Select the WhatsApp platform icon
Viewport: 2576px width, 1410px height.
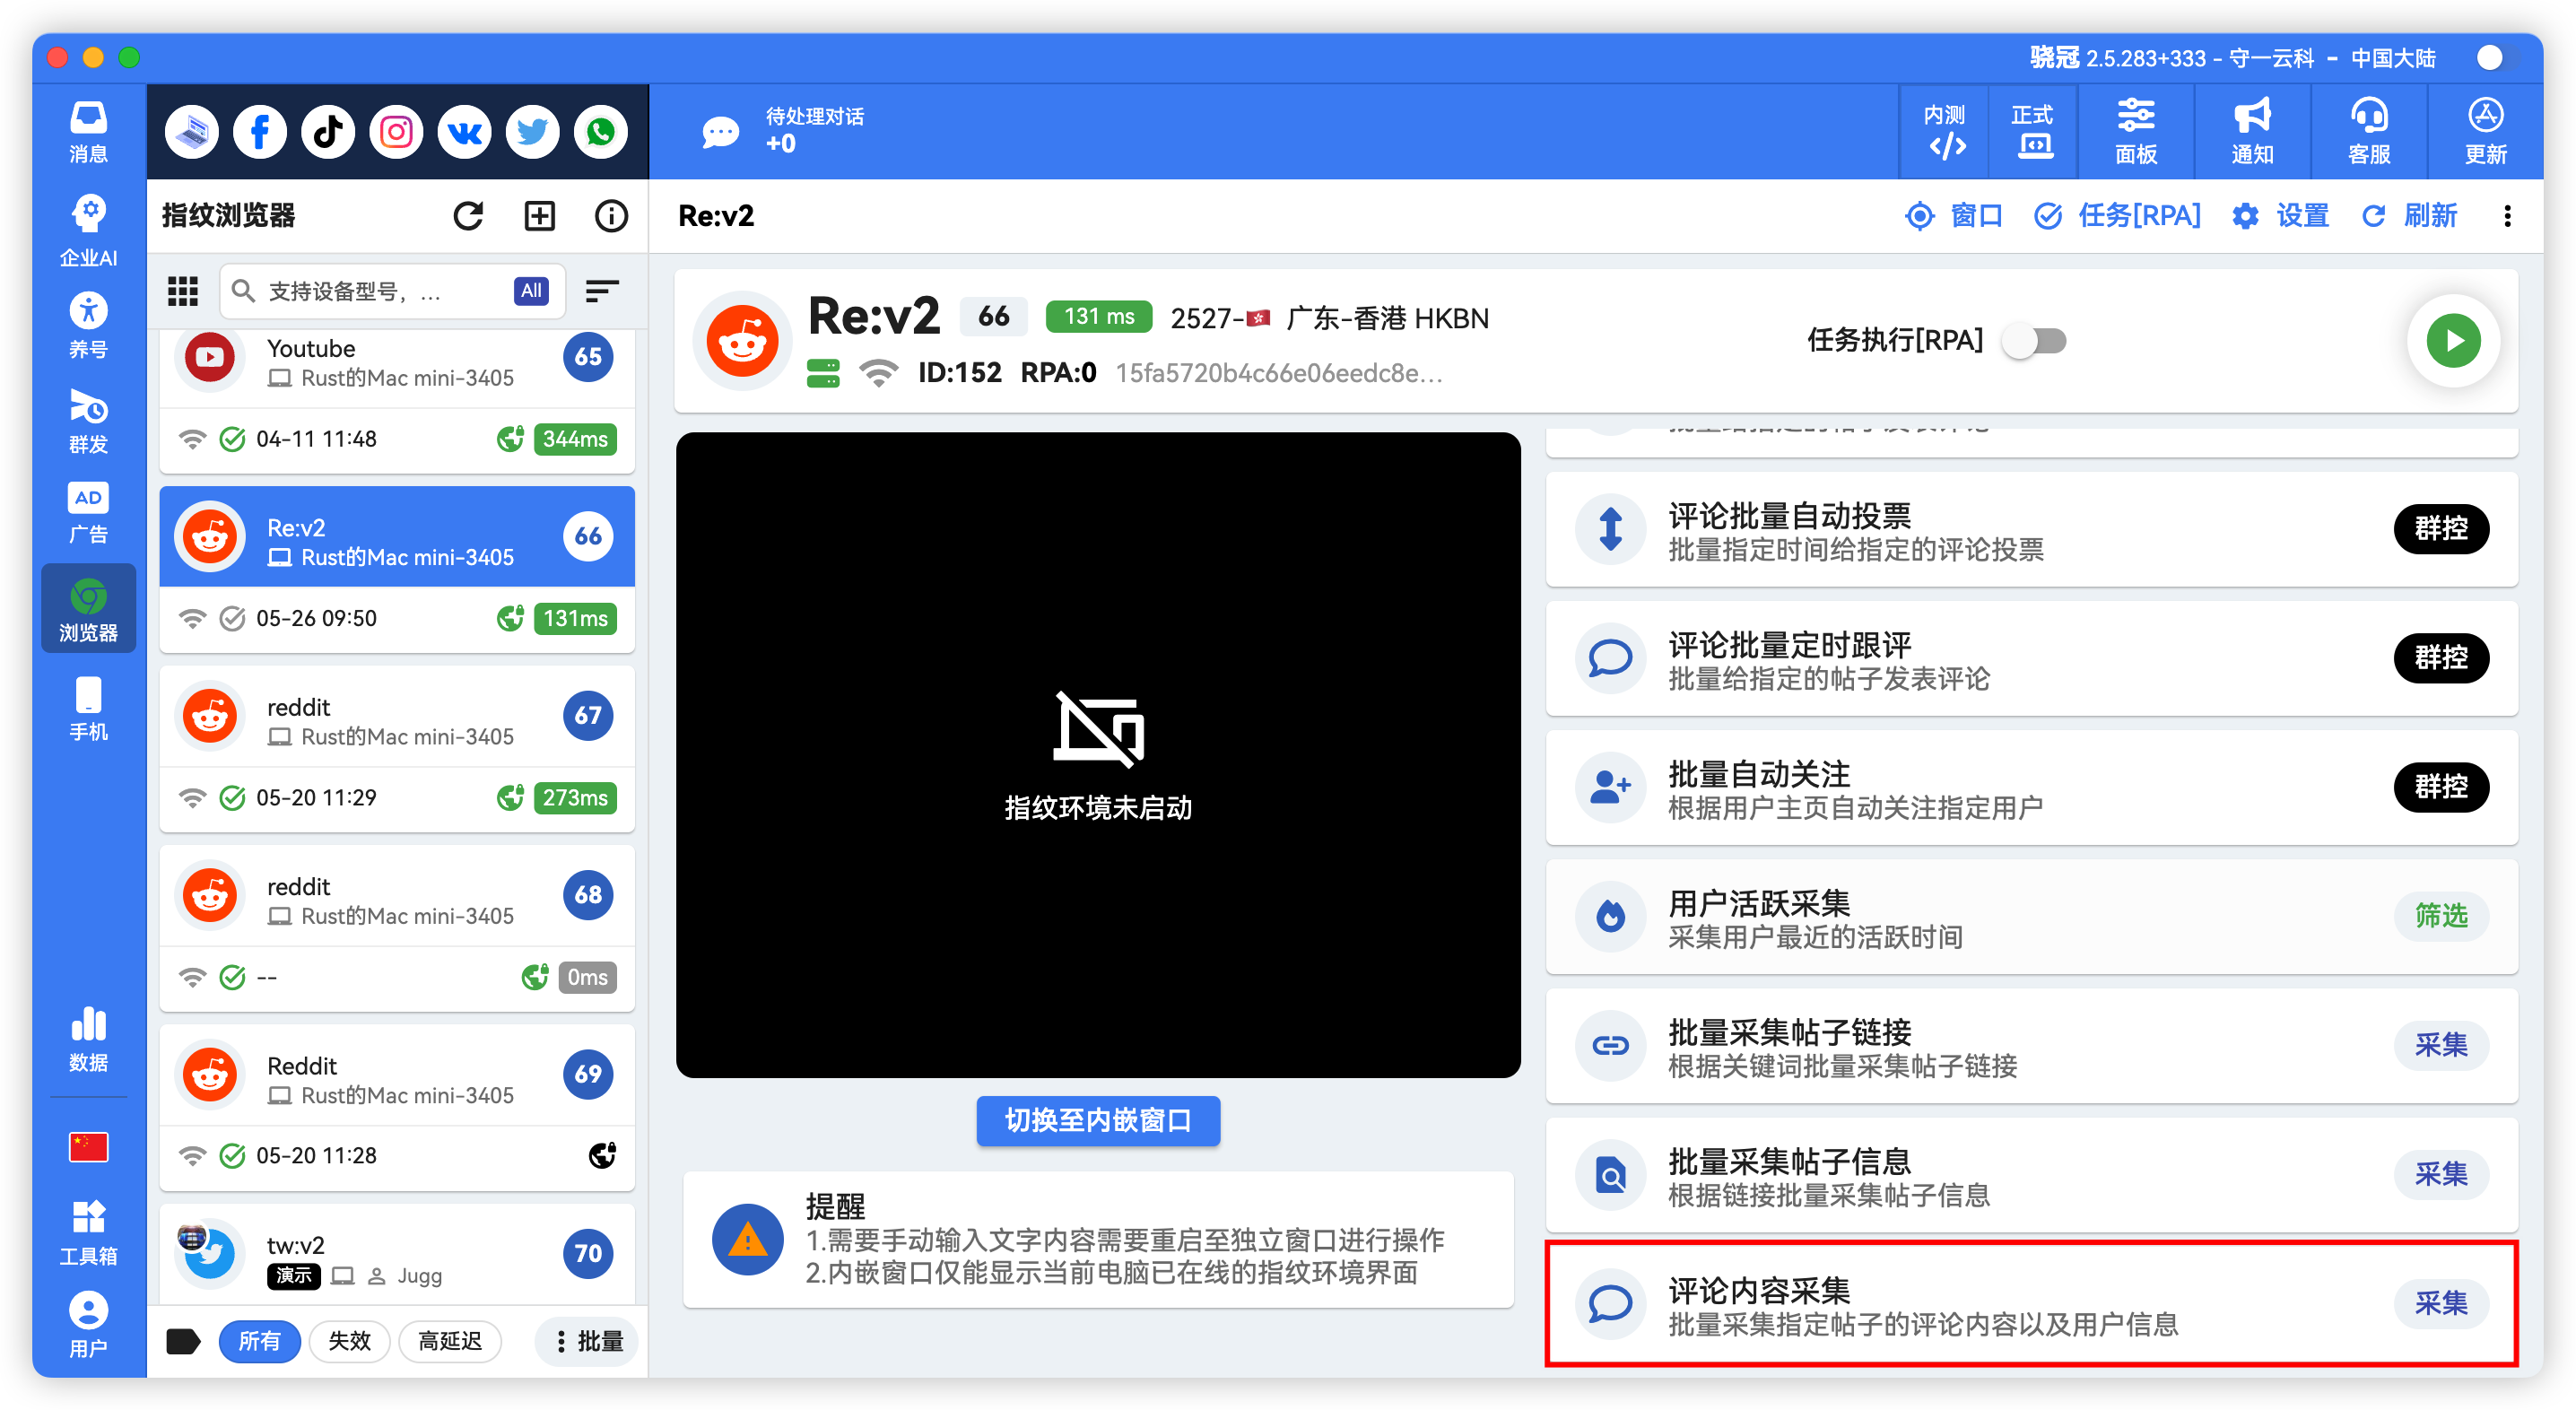tap(600, 131)
